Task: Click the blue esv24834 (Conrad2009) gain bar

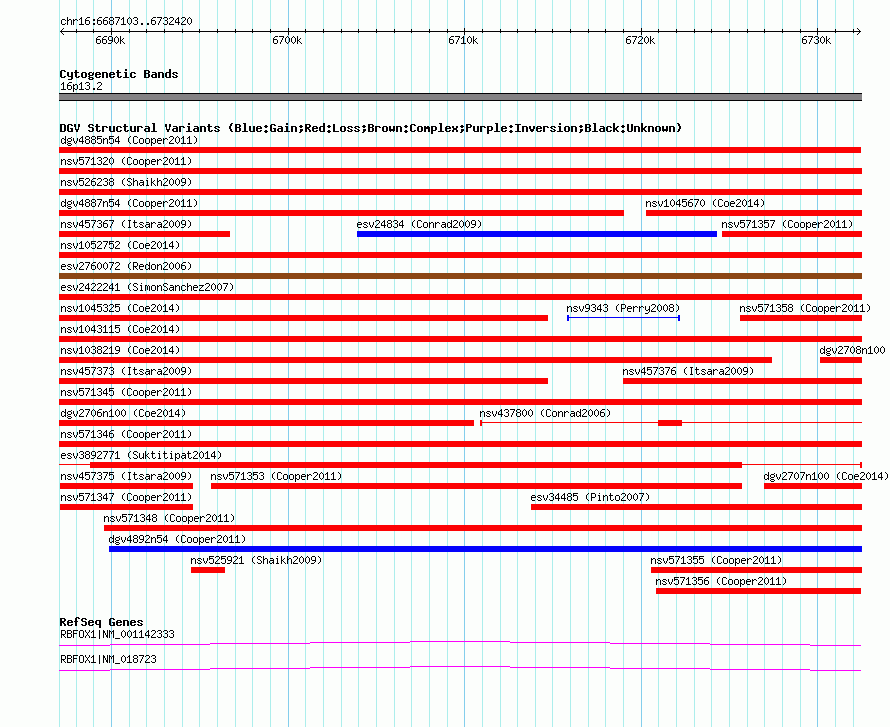Action: (536, 234)
